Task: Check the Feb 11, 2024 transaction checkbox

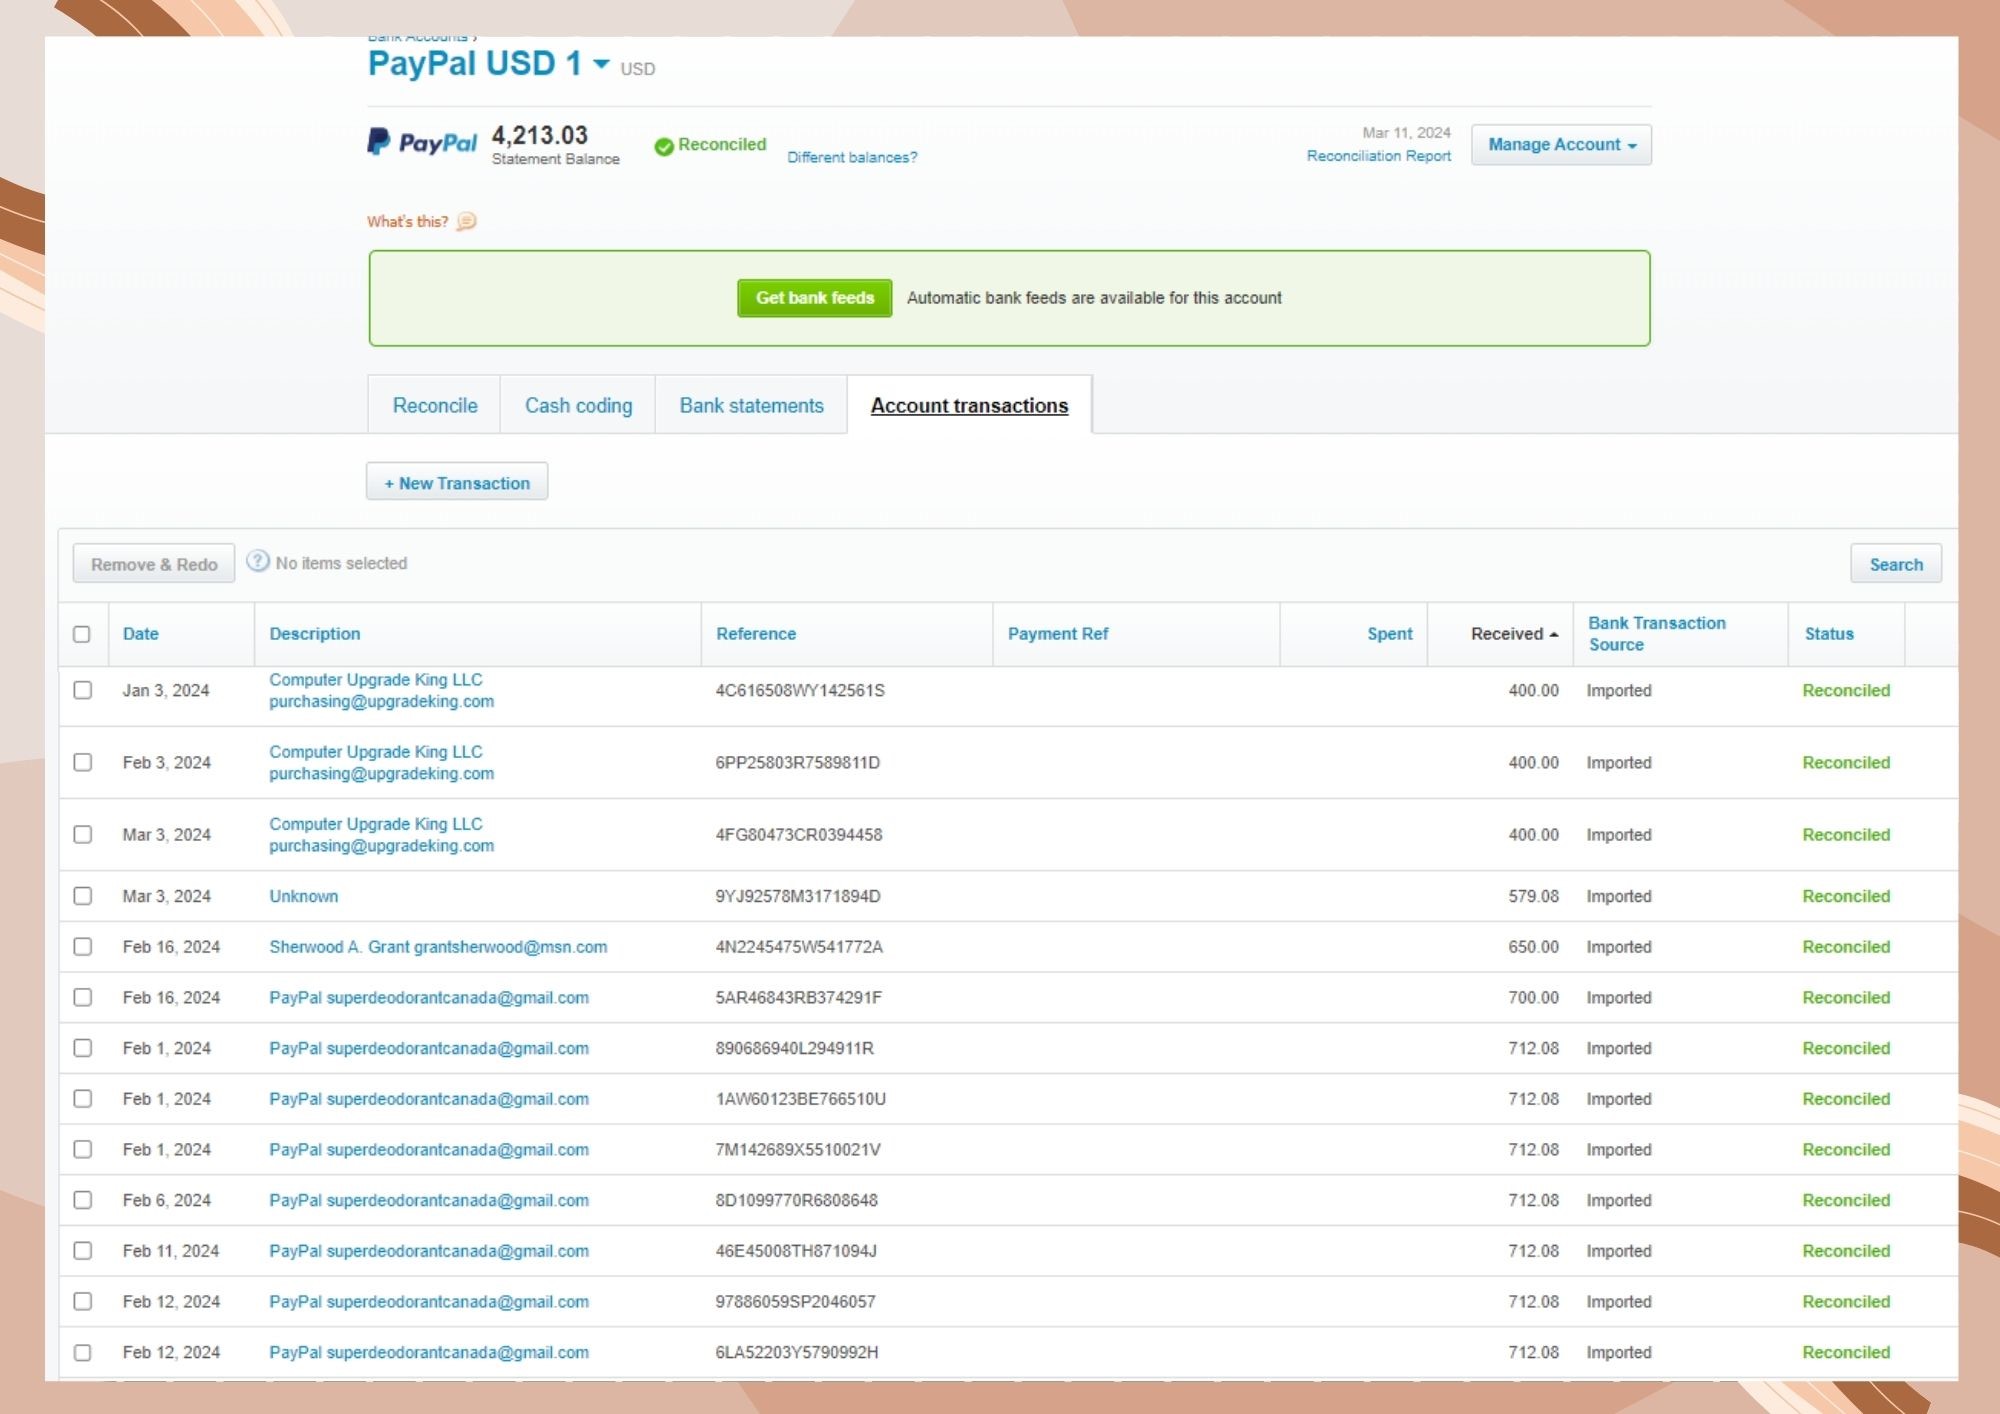Action: 83,1250
